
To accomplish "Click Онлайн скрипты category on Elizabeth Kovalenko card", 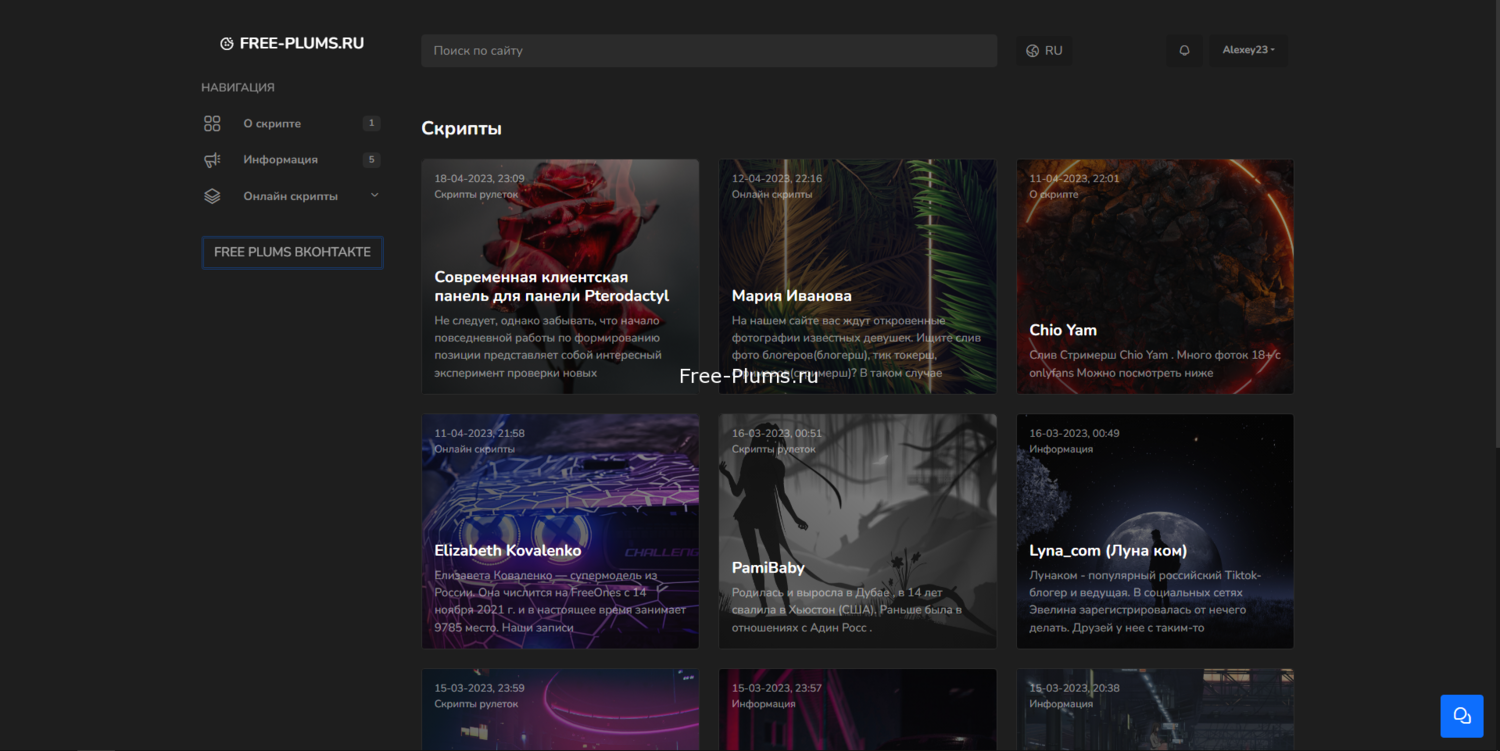I will tap(474, 450).
